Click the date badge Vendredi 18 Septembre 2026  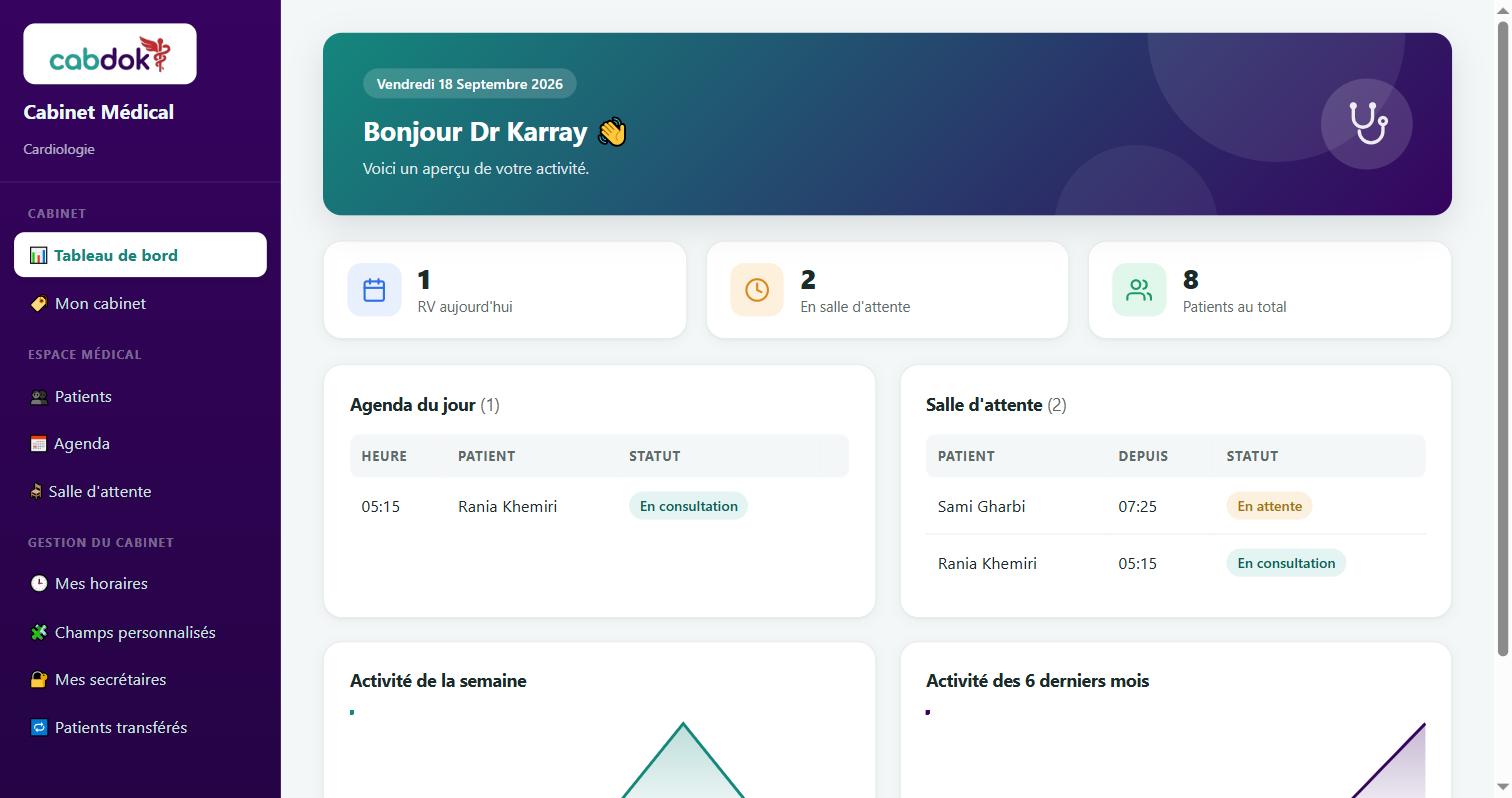pos(470,84)
